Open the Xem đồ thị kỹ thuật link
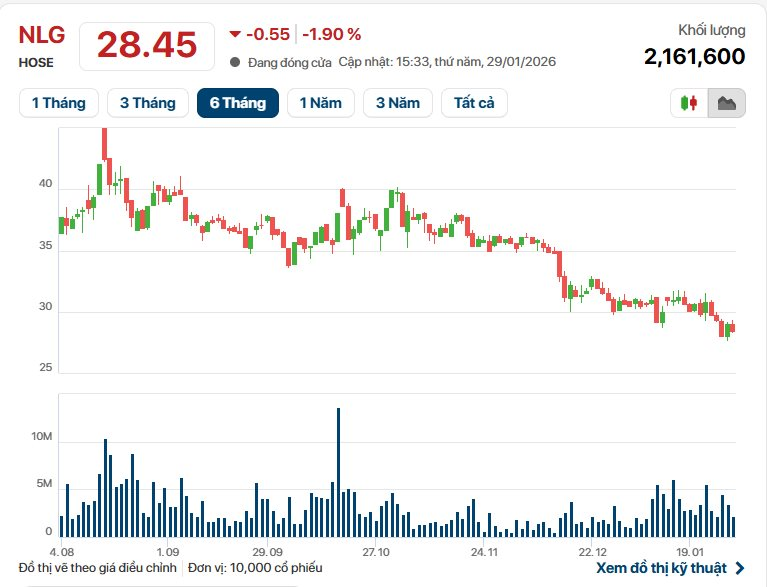Screen dimensions: 767x587 (660, 568)
